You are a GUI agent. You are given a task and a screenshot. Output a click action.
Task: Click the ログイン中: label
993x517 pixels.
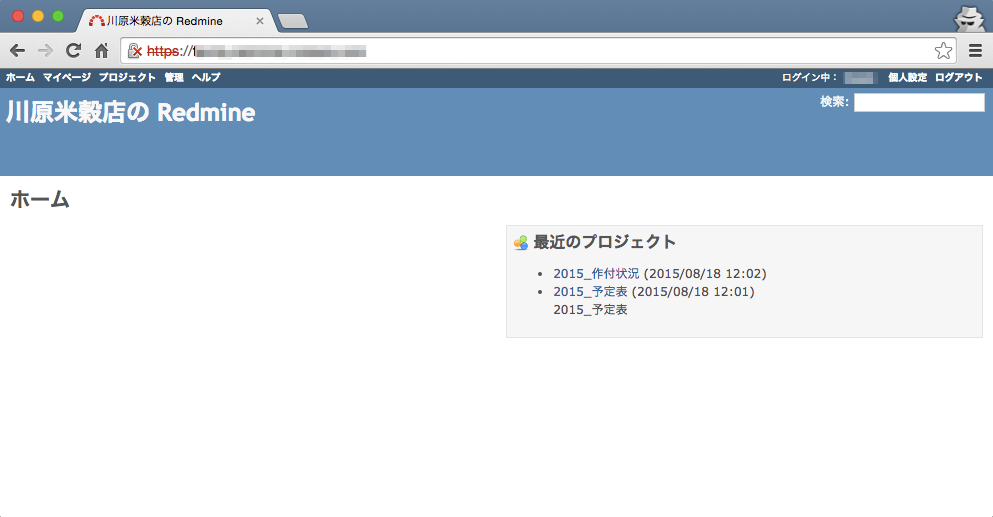(809, 77)
